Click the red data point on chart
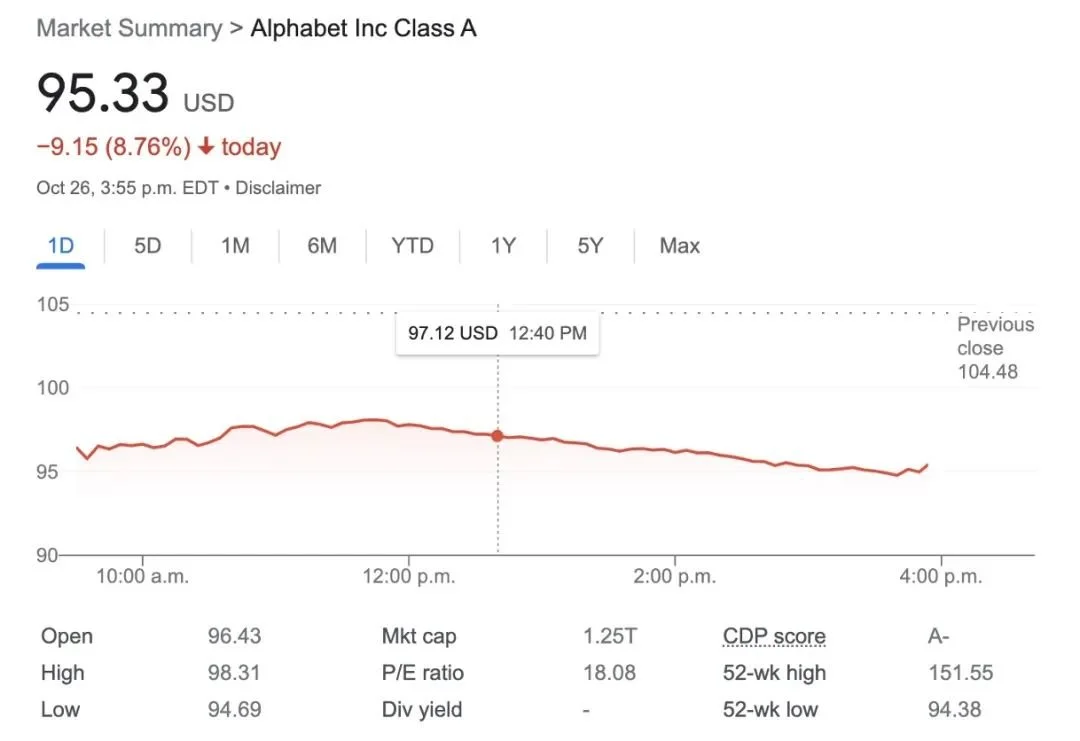Image resolution: width=1080 pixels, height=741 pixels. (x=497, y=436)
